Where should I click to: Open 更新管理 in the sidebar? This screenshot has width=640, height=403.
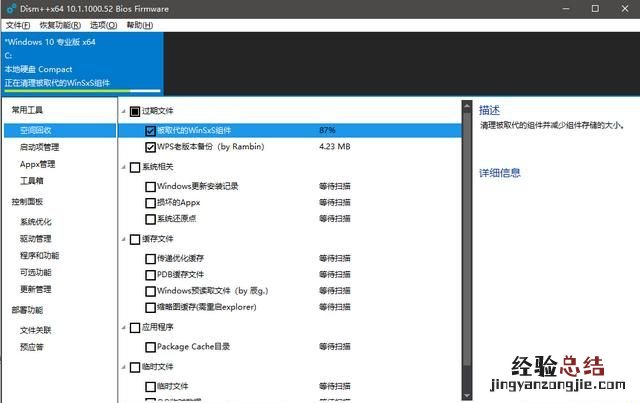pos(36,289)
